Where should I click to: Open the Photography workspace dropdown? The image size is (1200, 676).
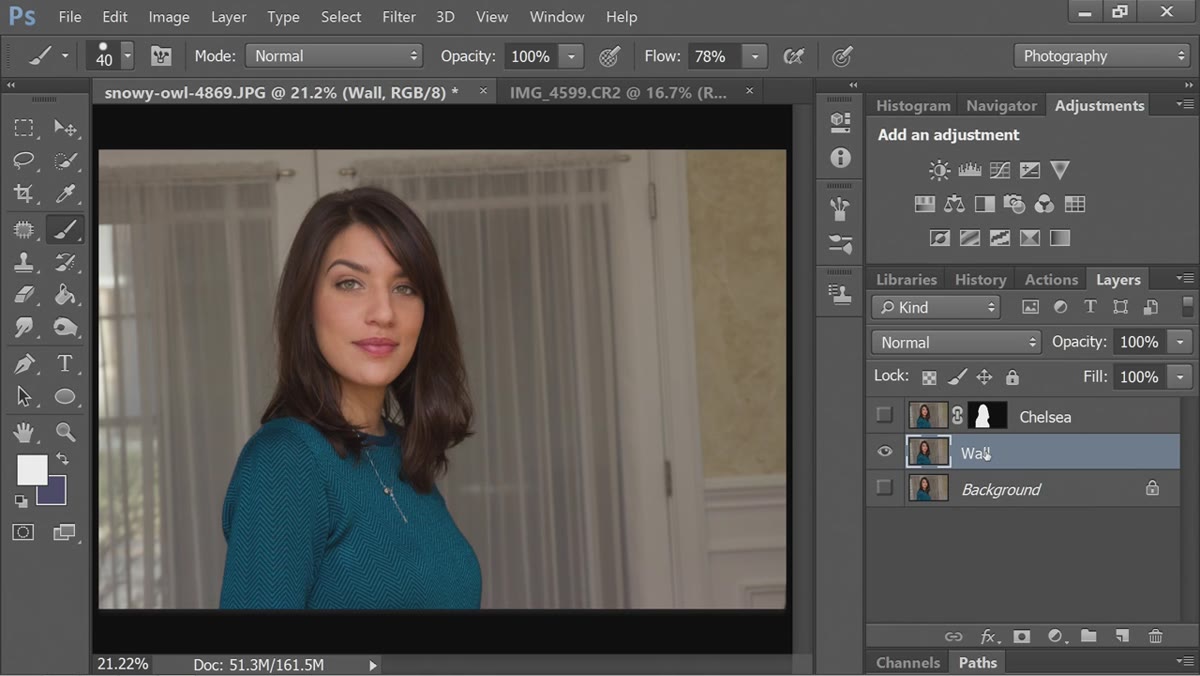pyautogui.click(x=1101, y=56)
